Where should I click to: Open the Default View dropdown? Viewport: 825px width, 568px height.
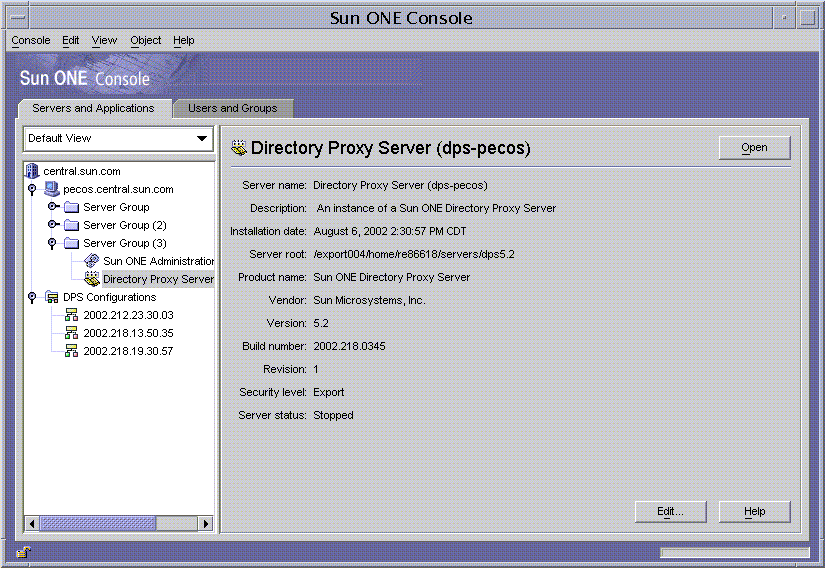(203, 139)
